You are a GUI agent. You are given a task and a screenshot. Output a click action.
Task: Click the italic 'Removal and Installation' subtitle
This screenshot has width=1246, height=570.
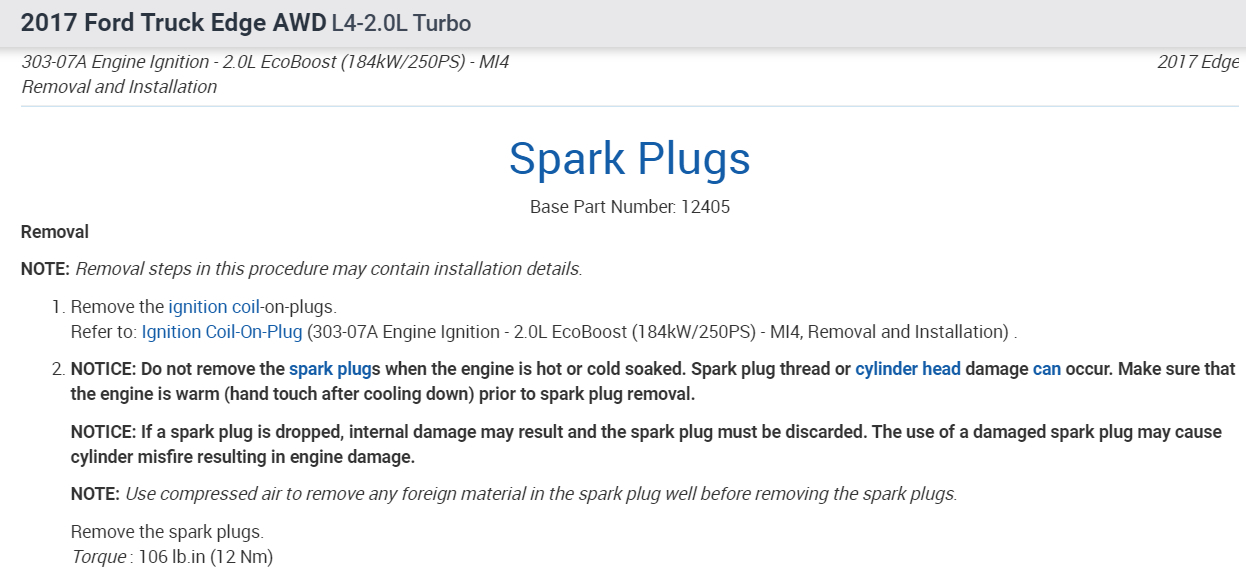point(119,87)
